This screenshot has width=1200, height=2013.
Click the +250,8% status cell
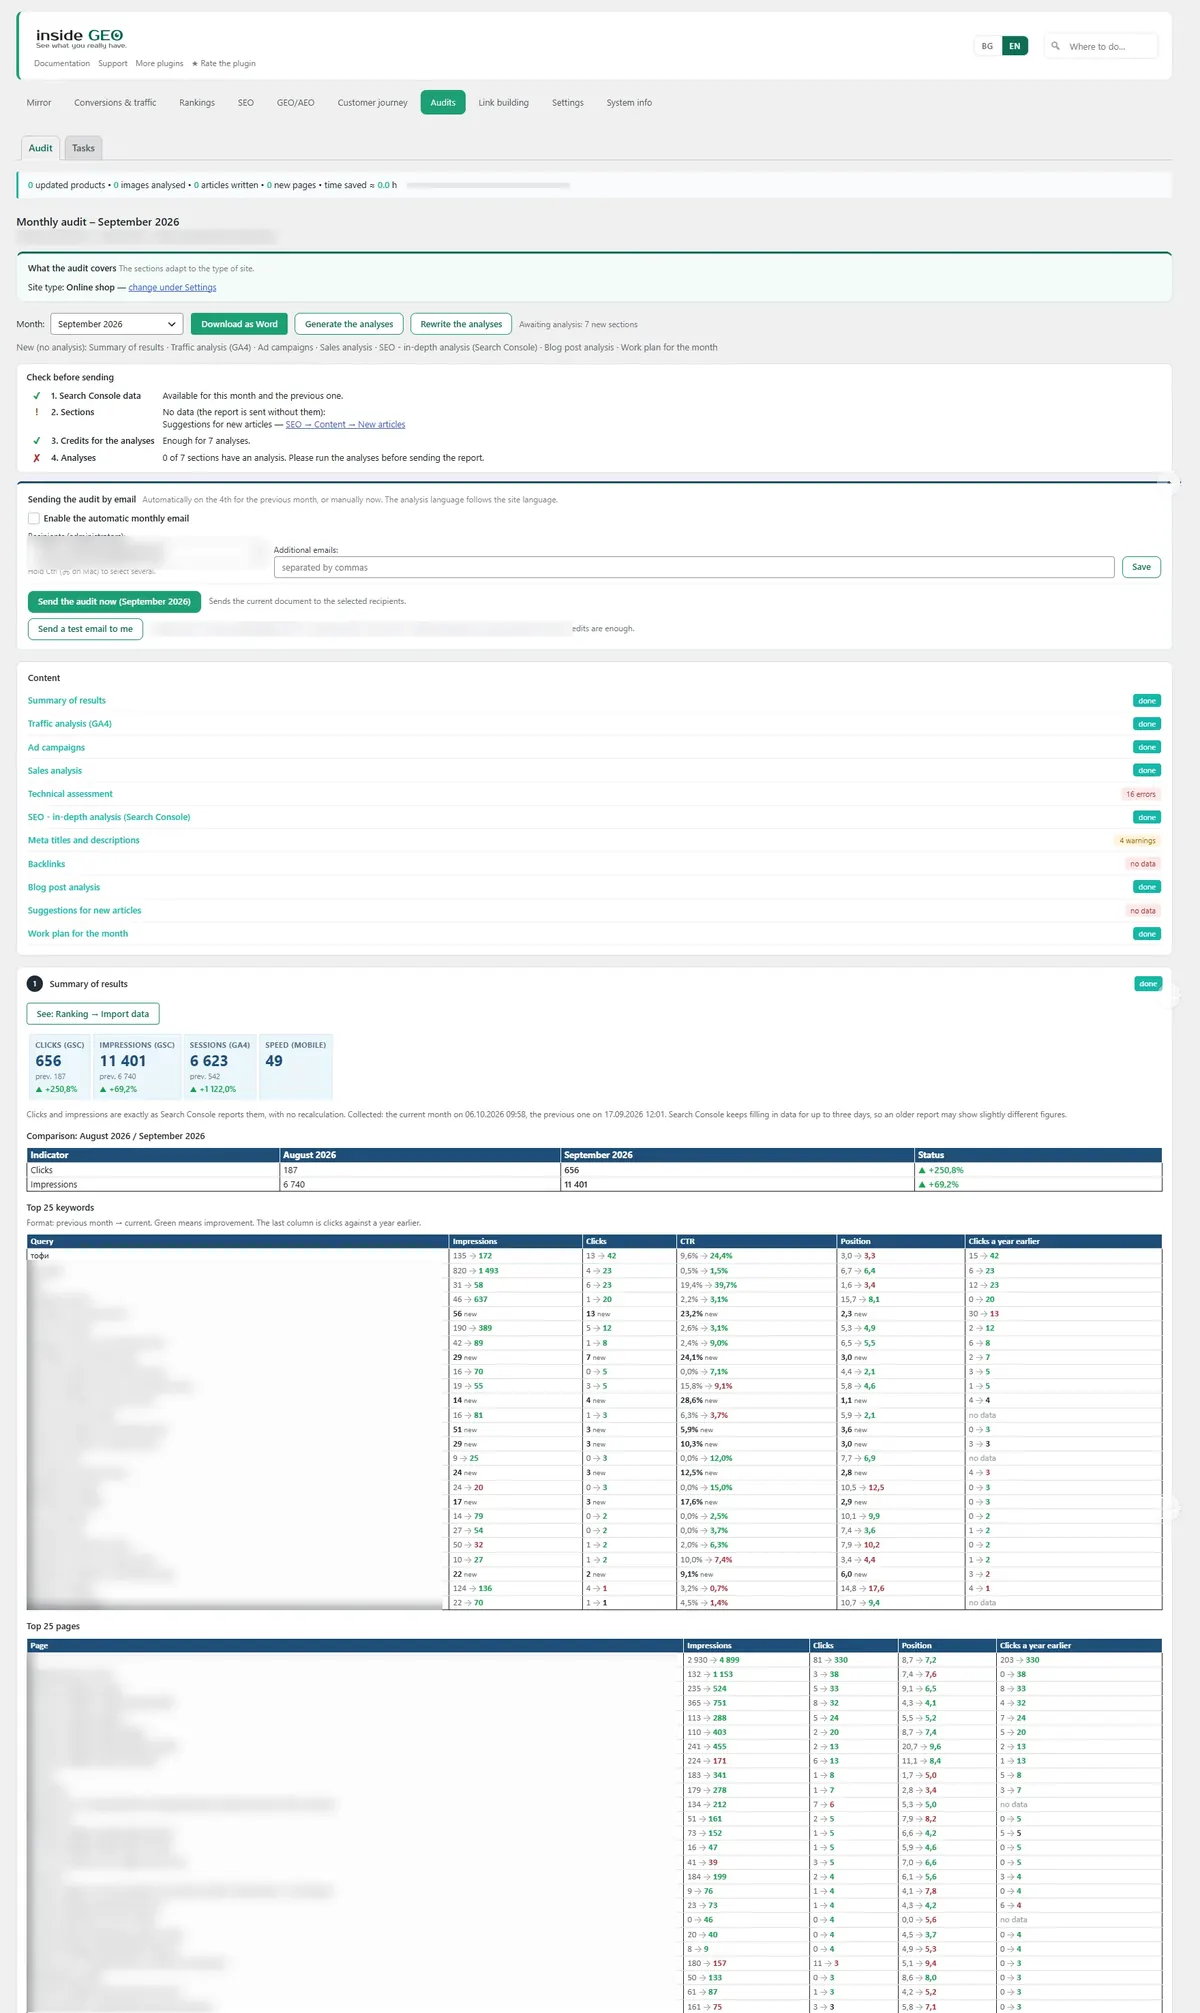point(1039,1170)
